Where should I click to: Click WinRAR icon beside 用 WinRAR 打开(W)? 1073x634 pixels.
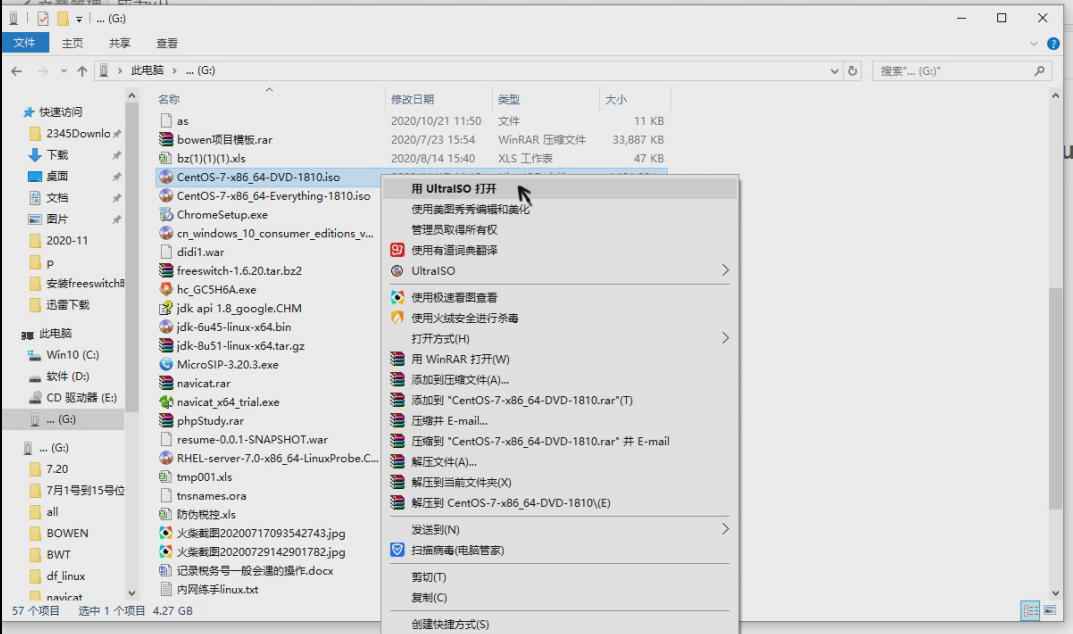coord(397,359)
